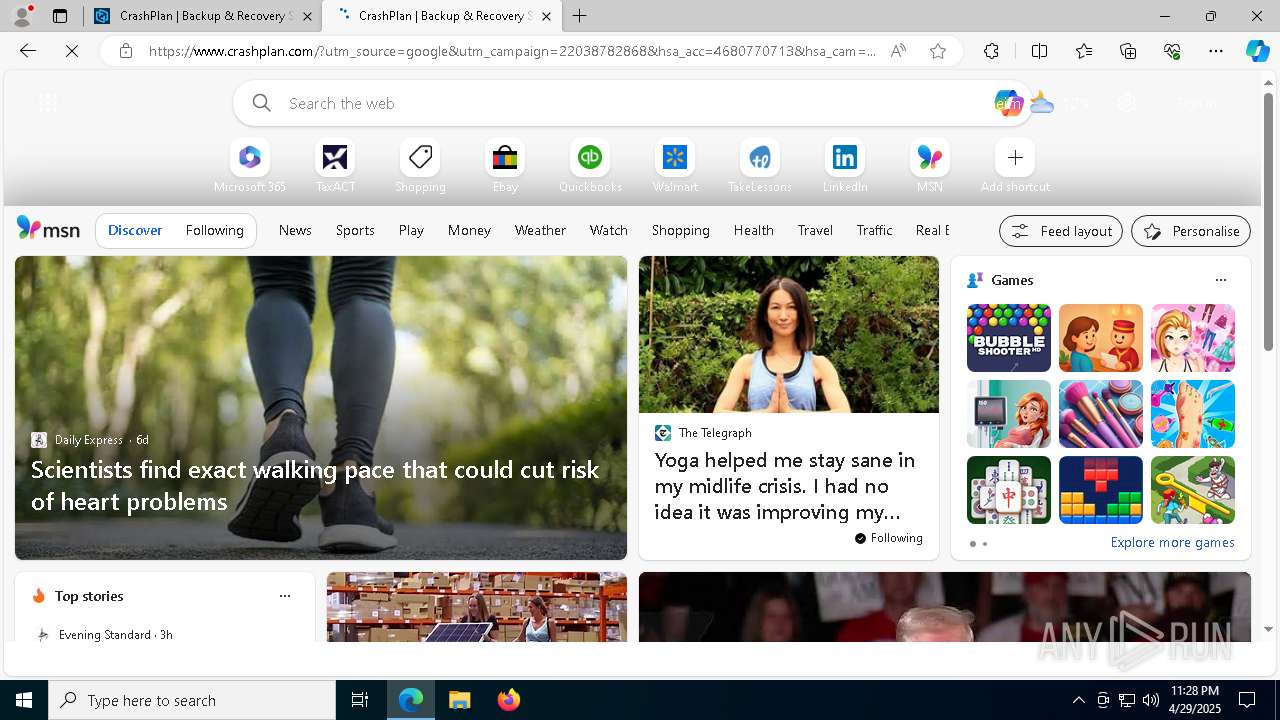Open Games card more options menu

coord(1221,280)
